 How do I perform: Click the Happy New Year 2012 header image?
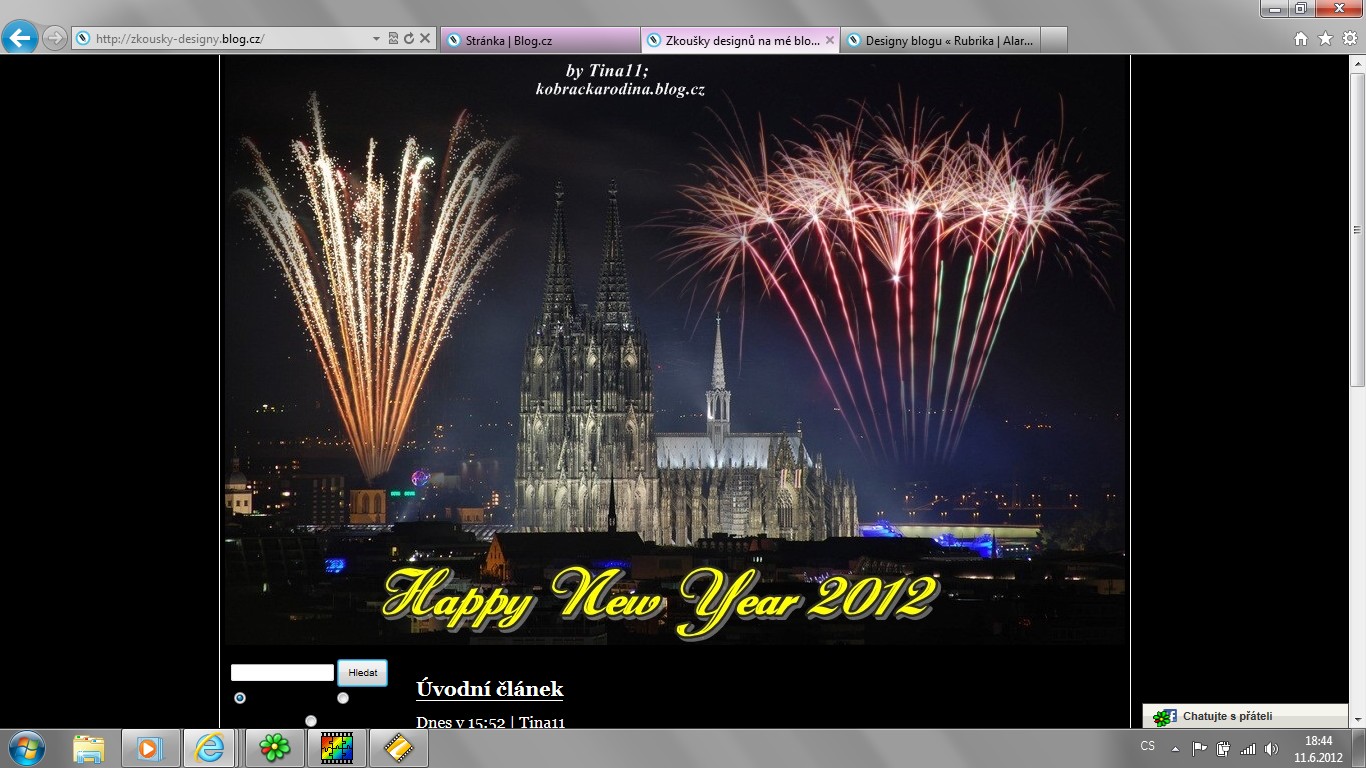(x=675, y=350)
